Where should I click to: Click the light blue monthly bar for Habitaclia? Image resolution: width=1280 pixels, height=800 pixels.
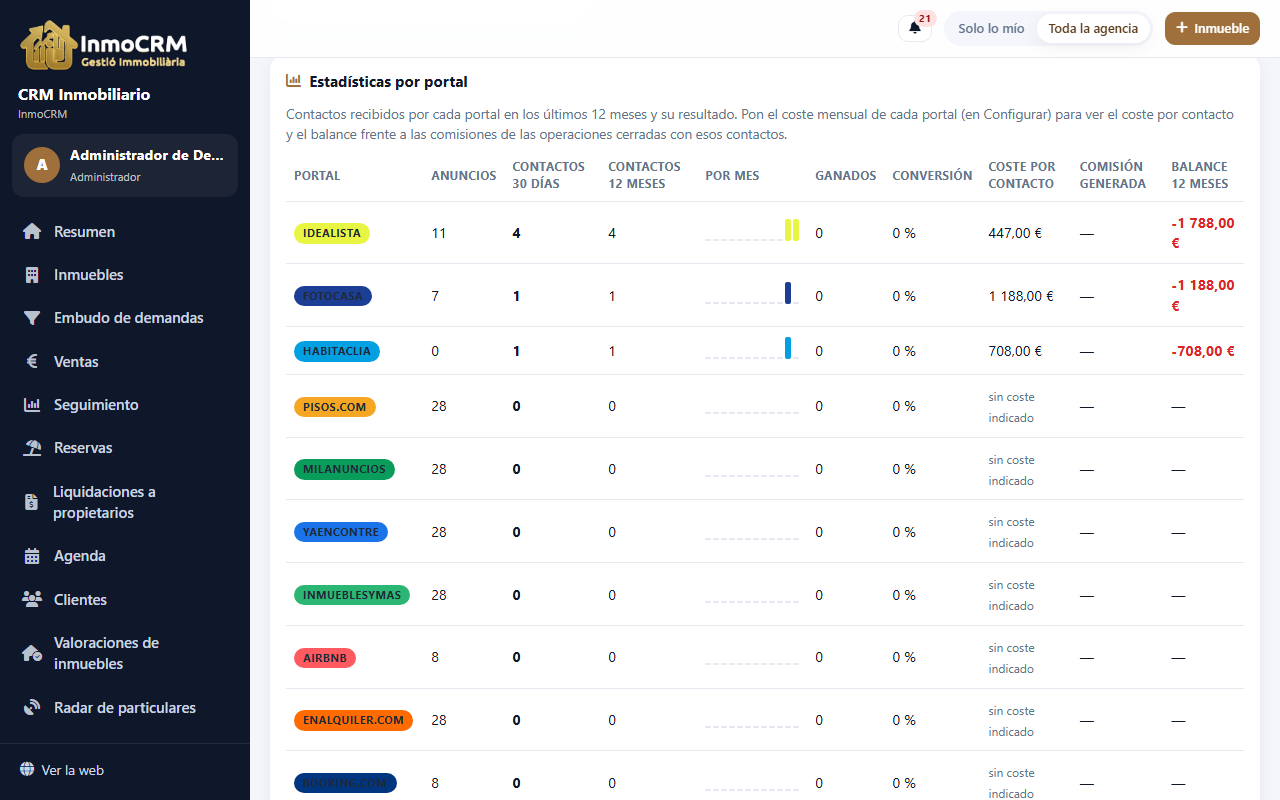click(x=788, y=348)
